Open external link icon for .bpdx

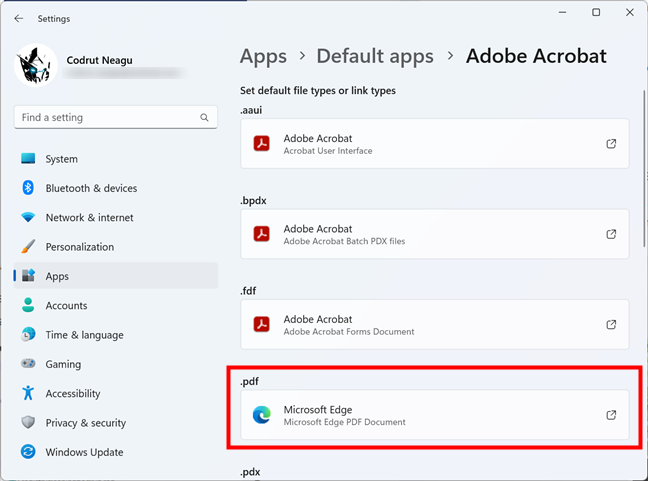point(611,234)
